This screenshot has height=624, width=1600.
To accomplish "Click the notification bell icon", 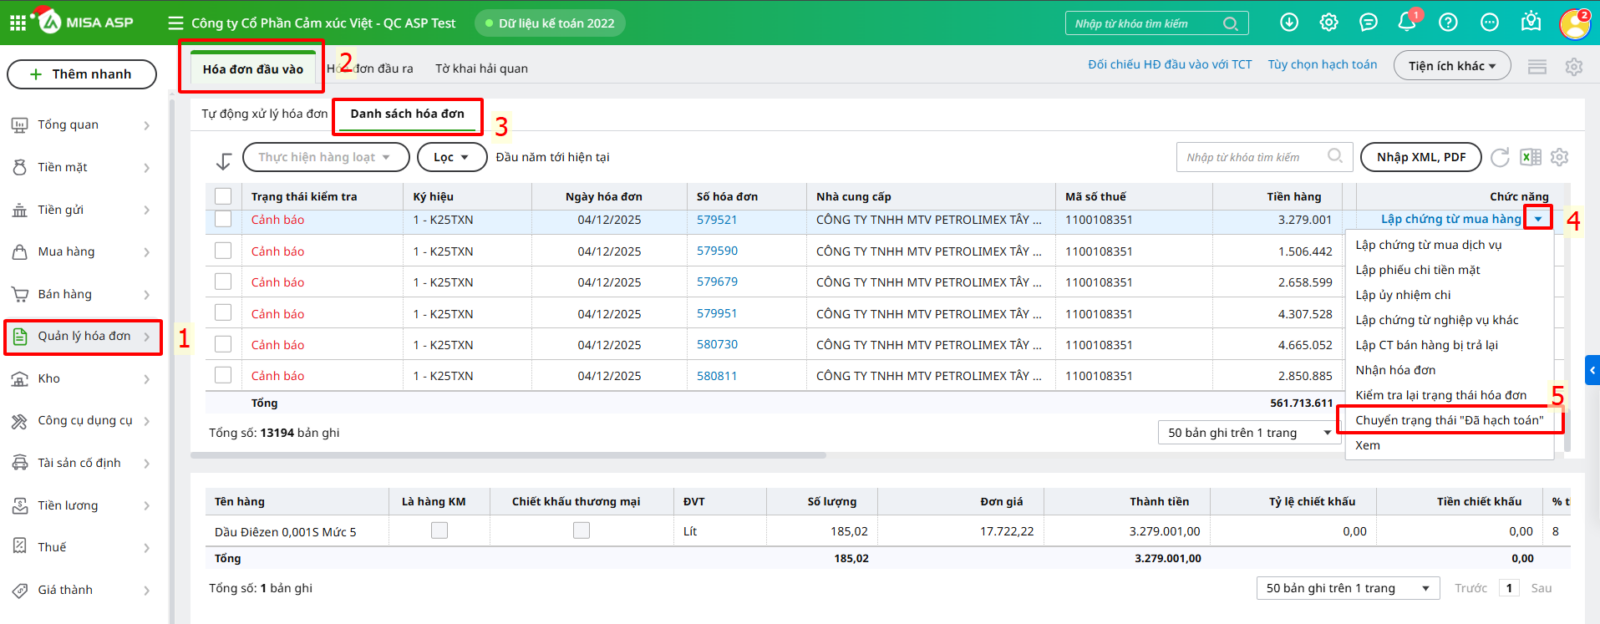I will coord(1407,22).
